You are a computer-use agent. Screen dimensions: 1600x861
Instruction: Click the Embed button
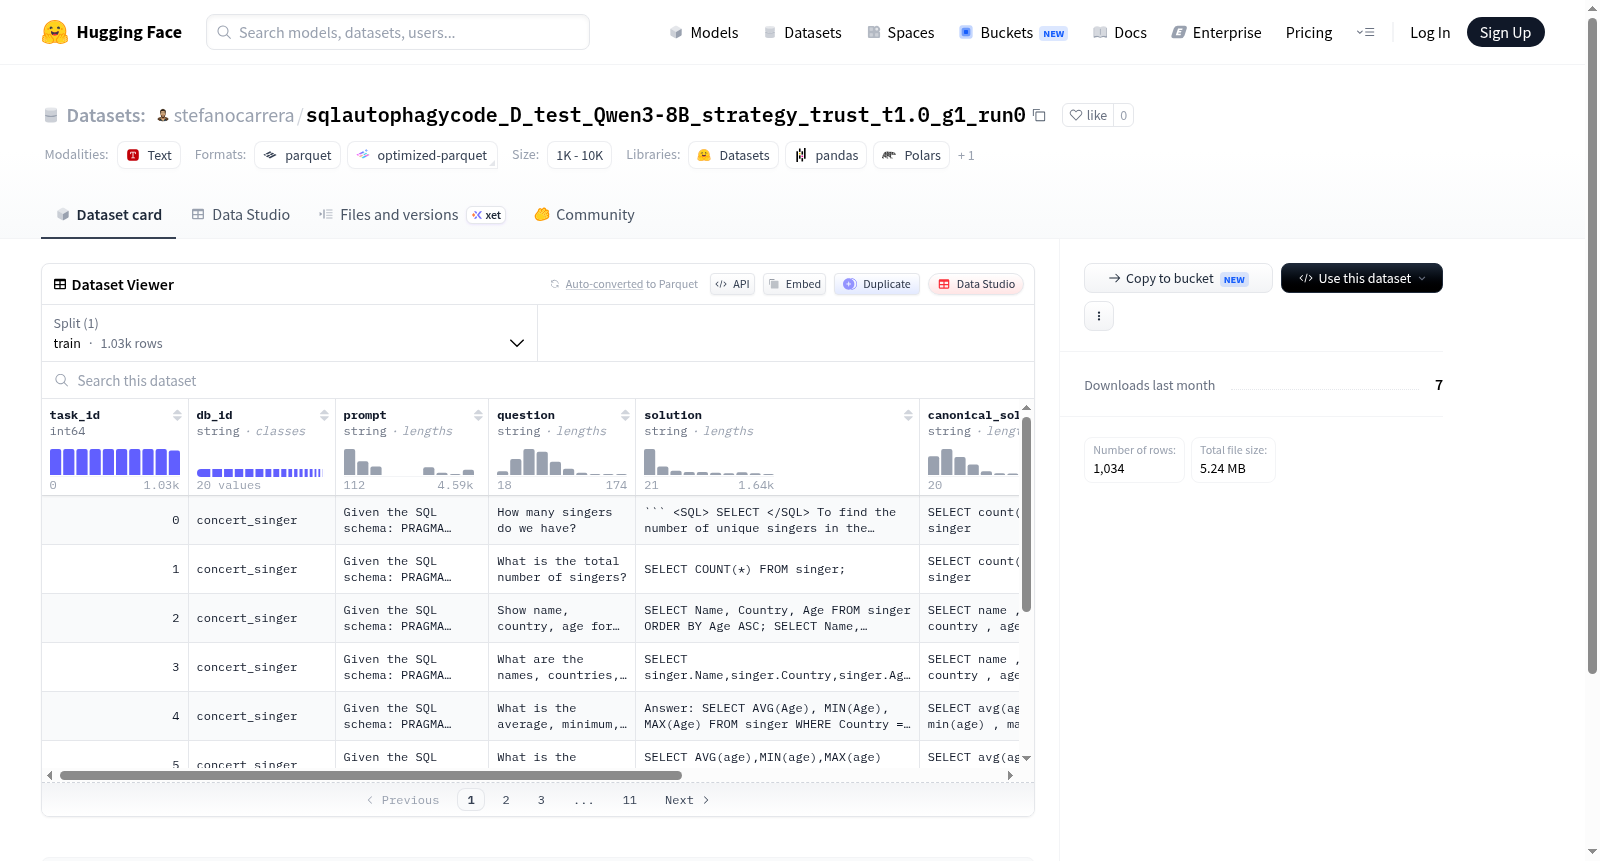[794, 284]
